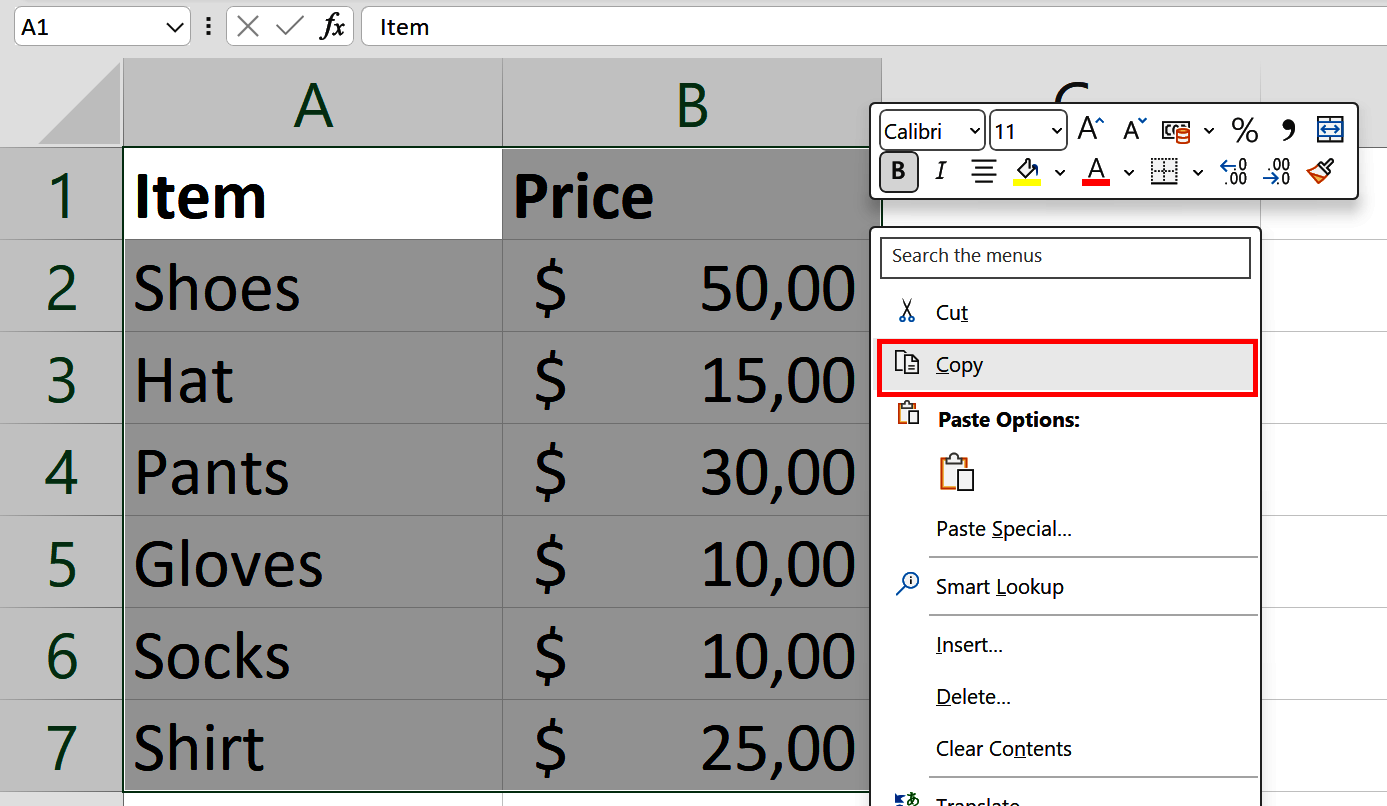Click the Increase Font Size icon
The width and height of the screenshot is (1387, 806).
[1087, 129]
